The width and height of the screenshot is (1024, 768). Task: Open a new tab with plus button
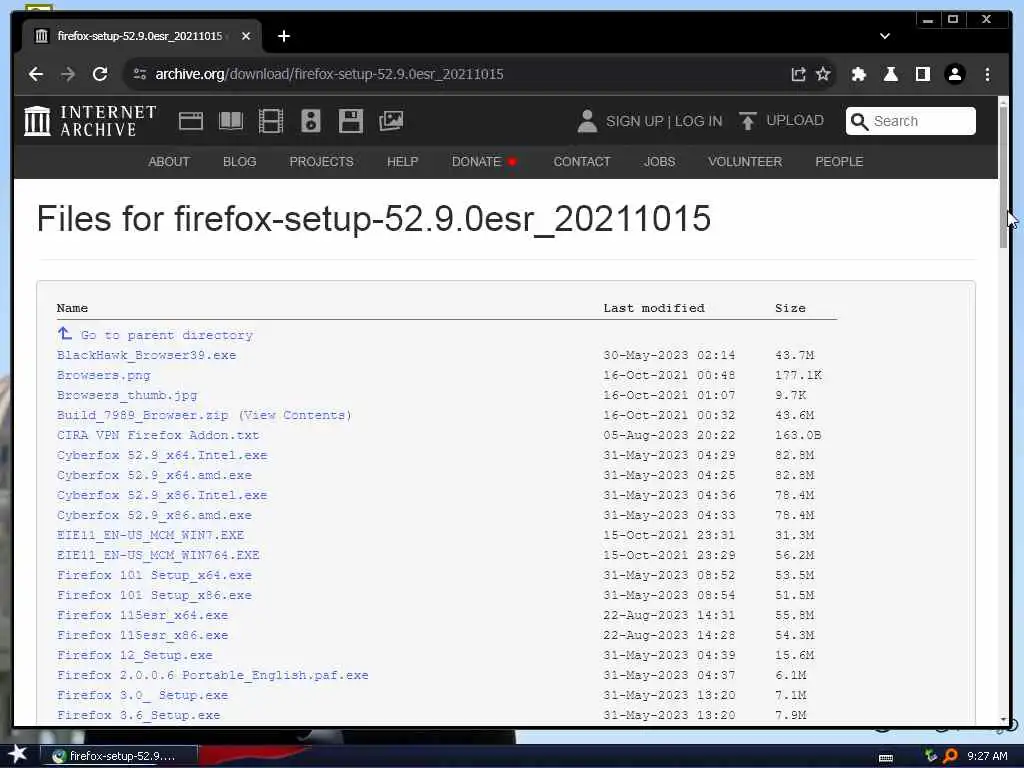(x=283, y=36)
